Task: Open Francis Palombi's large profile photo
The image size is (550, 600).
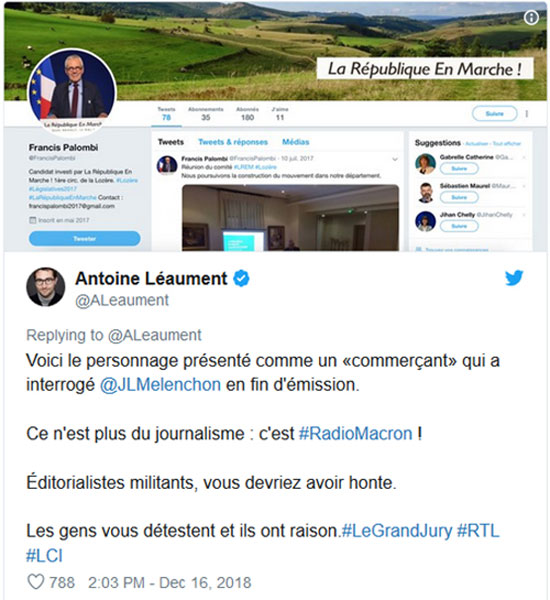Action: [72, 90]
